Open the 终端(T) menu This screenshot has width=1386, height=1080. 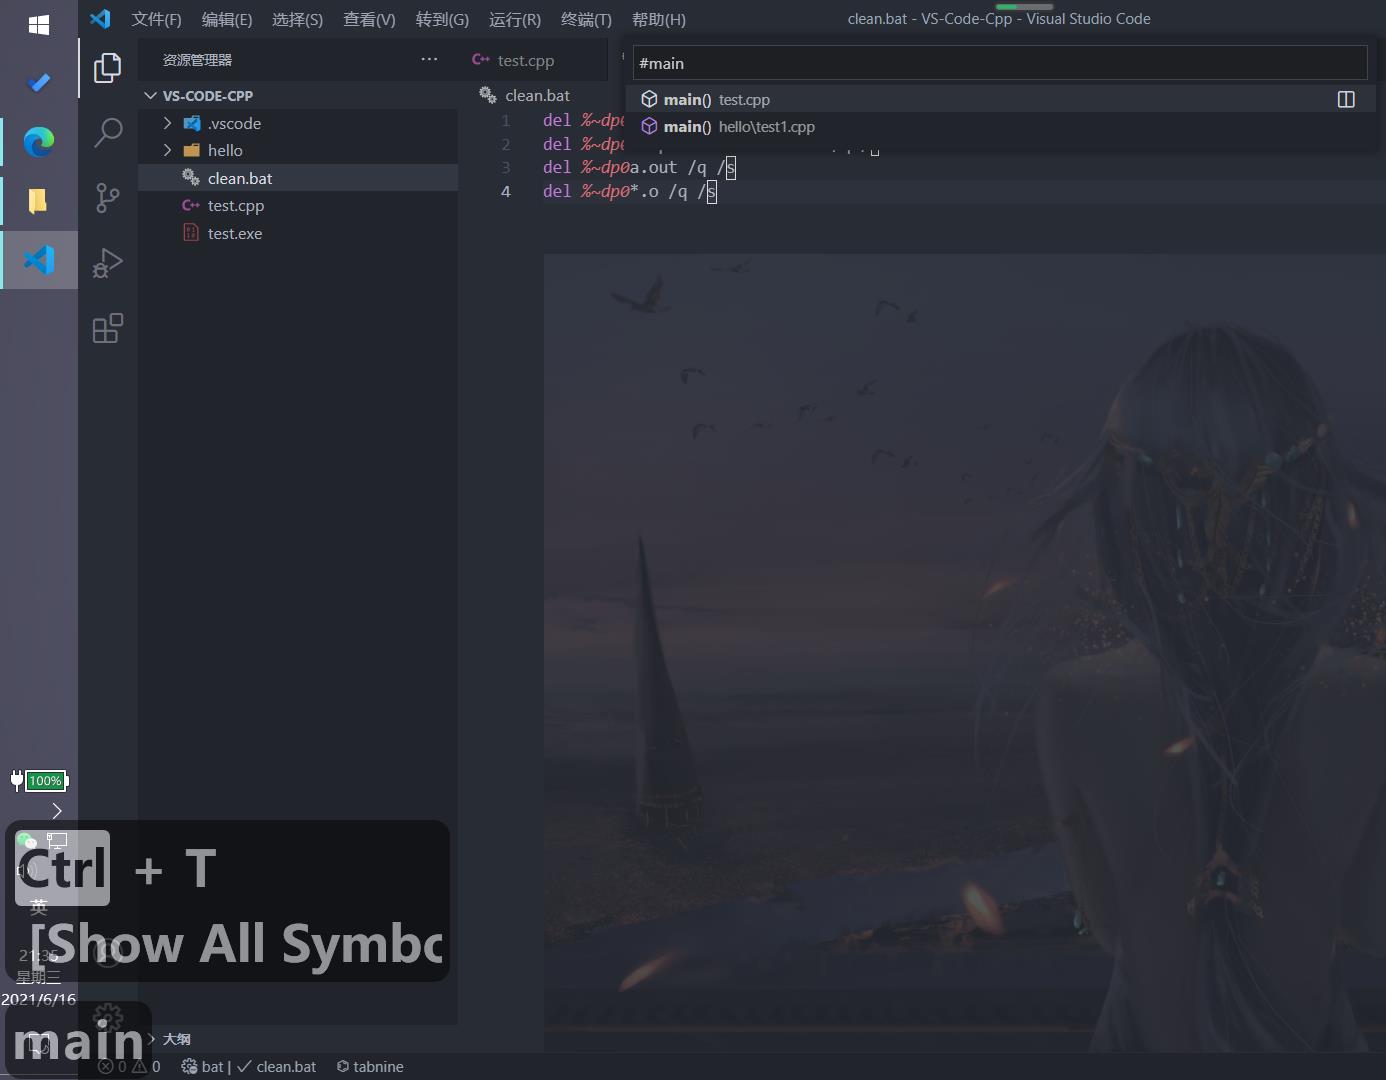click(586, 19)
